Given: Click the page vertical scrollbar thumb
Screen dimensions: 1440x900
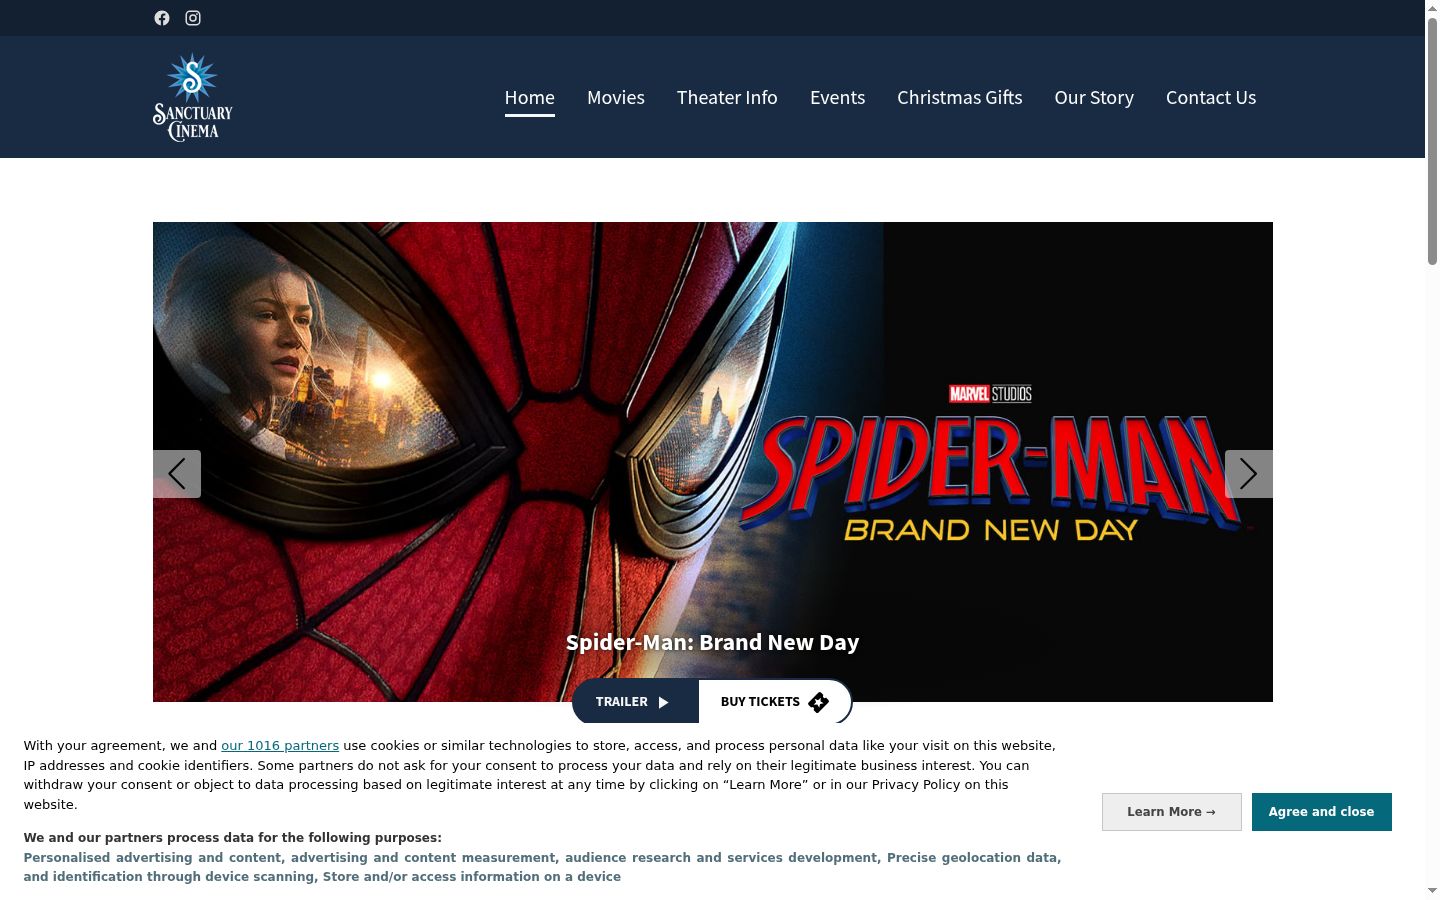Looking at the screenshot, I should click(x=1432, y=140).
